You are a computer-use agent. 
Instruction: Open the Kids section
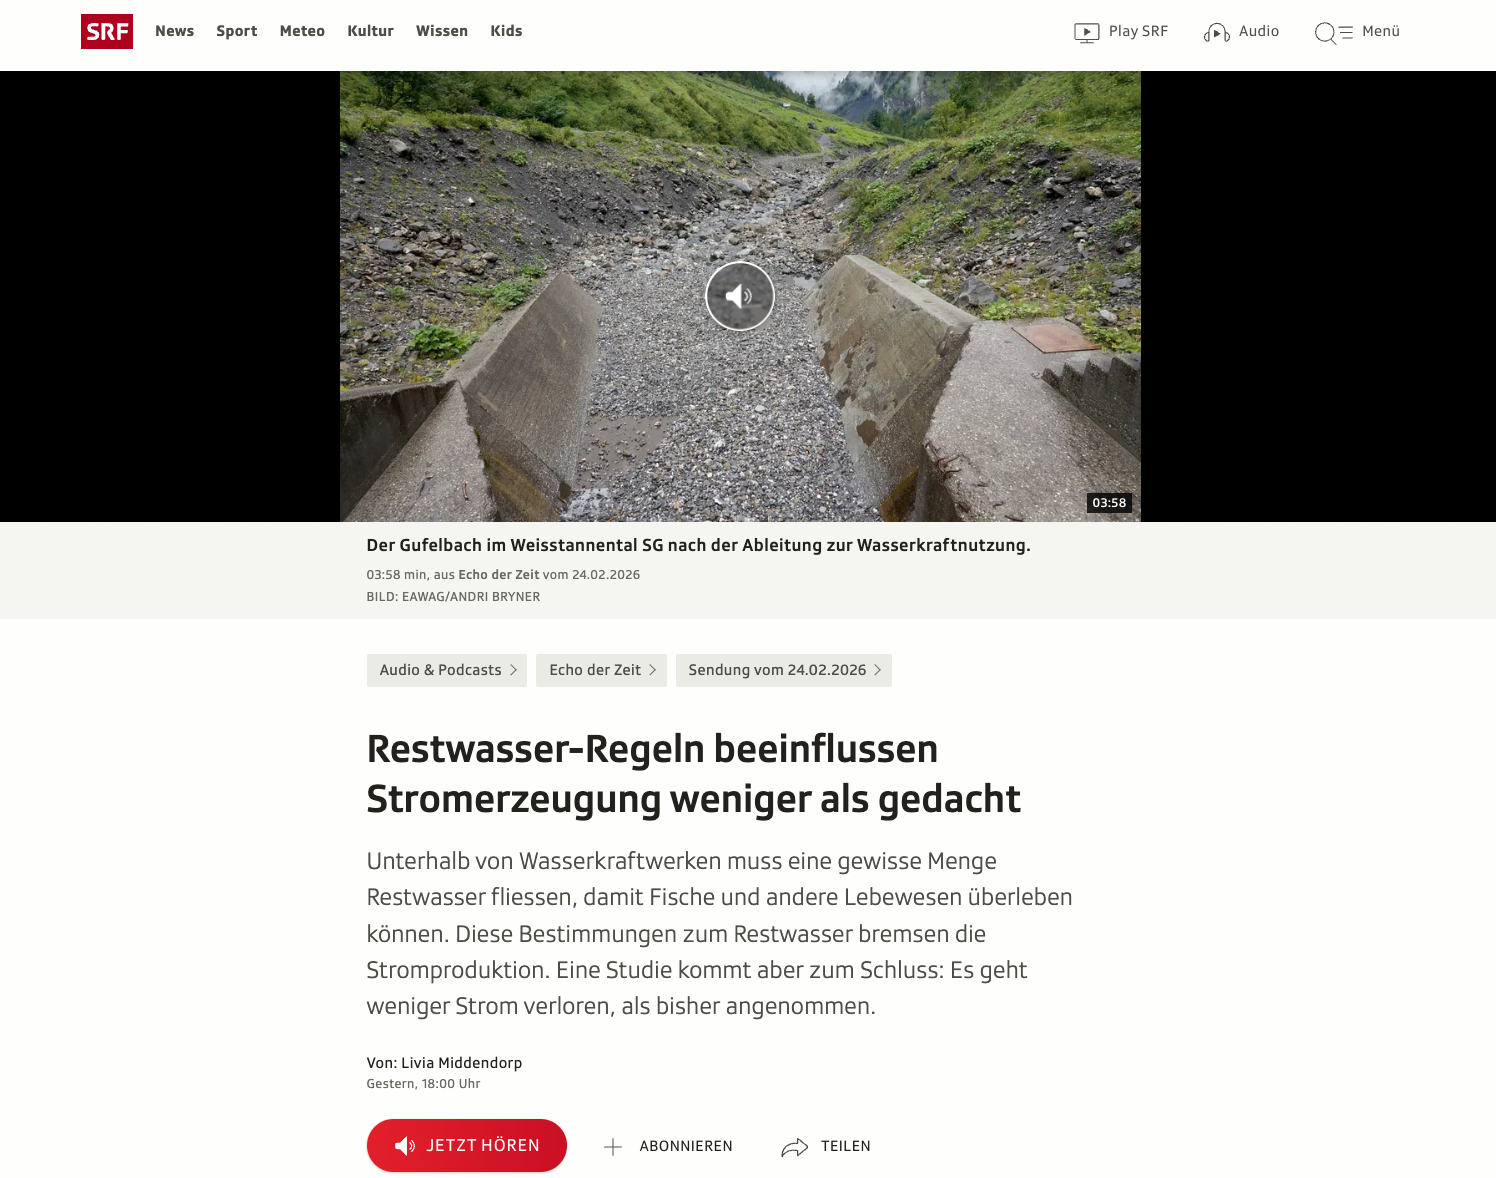coord(506,31)
